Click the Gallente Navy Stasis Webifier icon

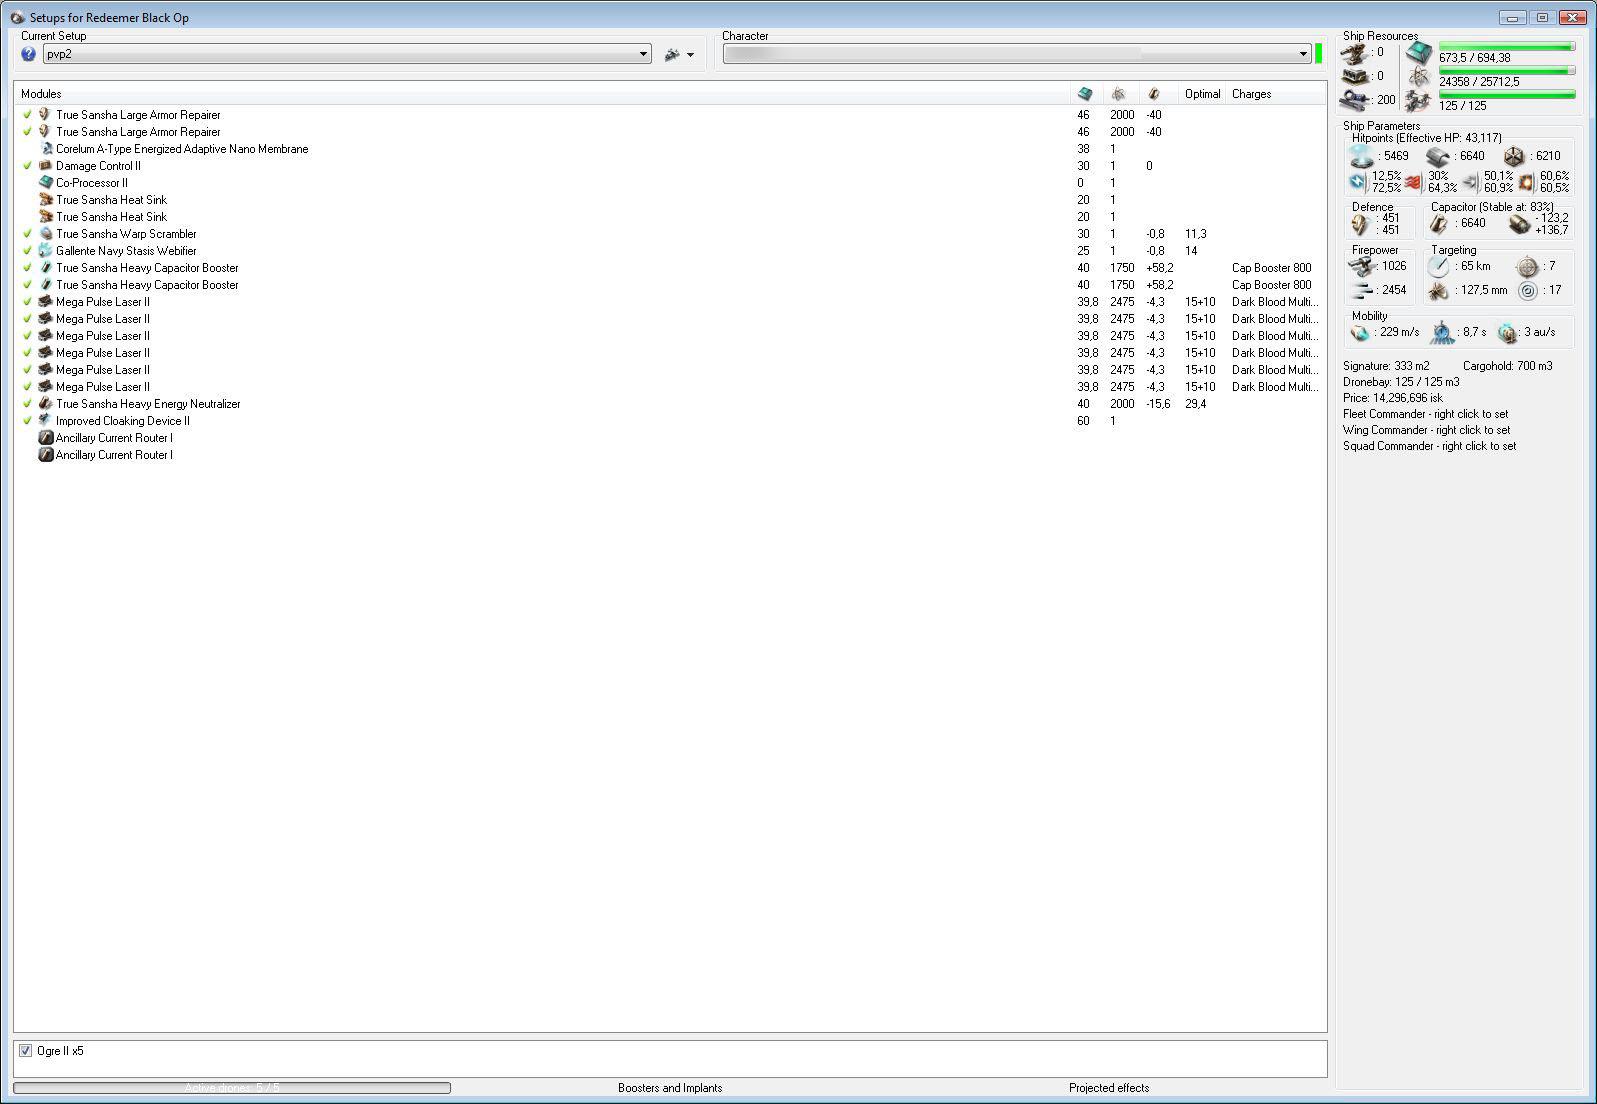[x=45, y=251]
